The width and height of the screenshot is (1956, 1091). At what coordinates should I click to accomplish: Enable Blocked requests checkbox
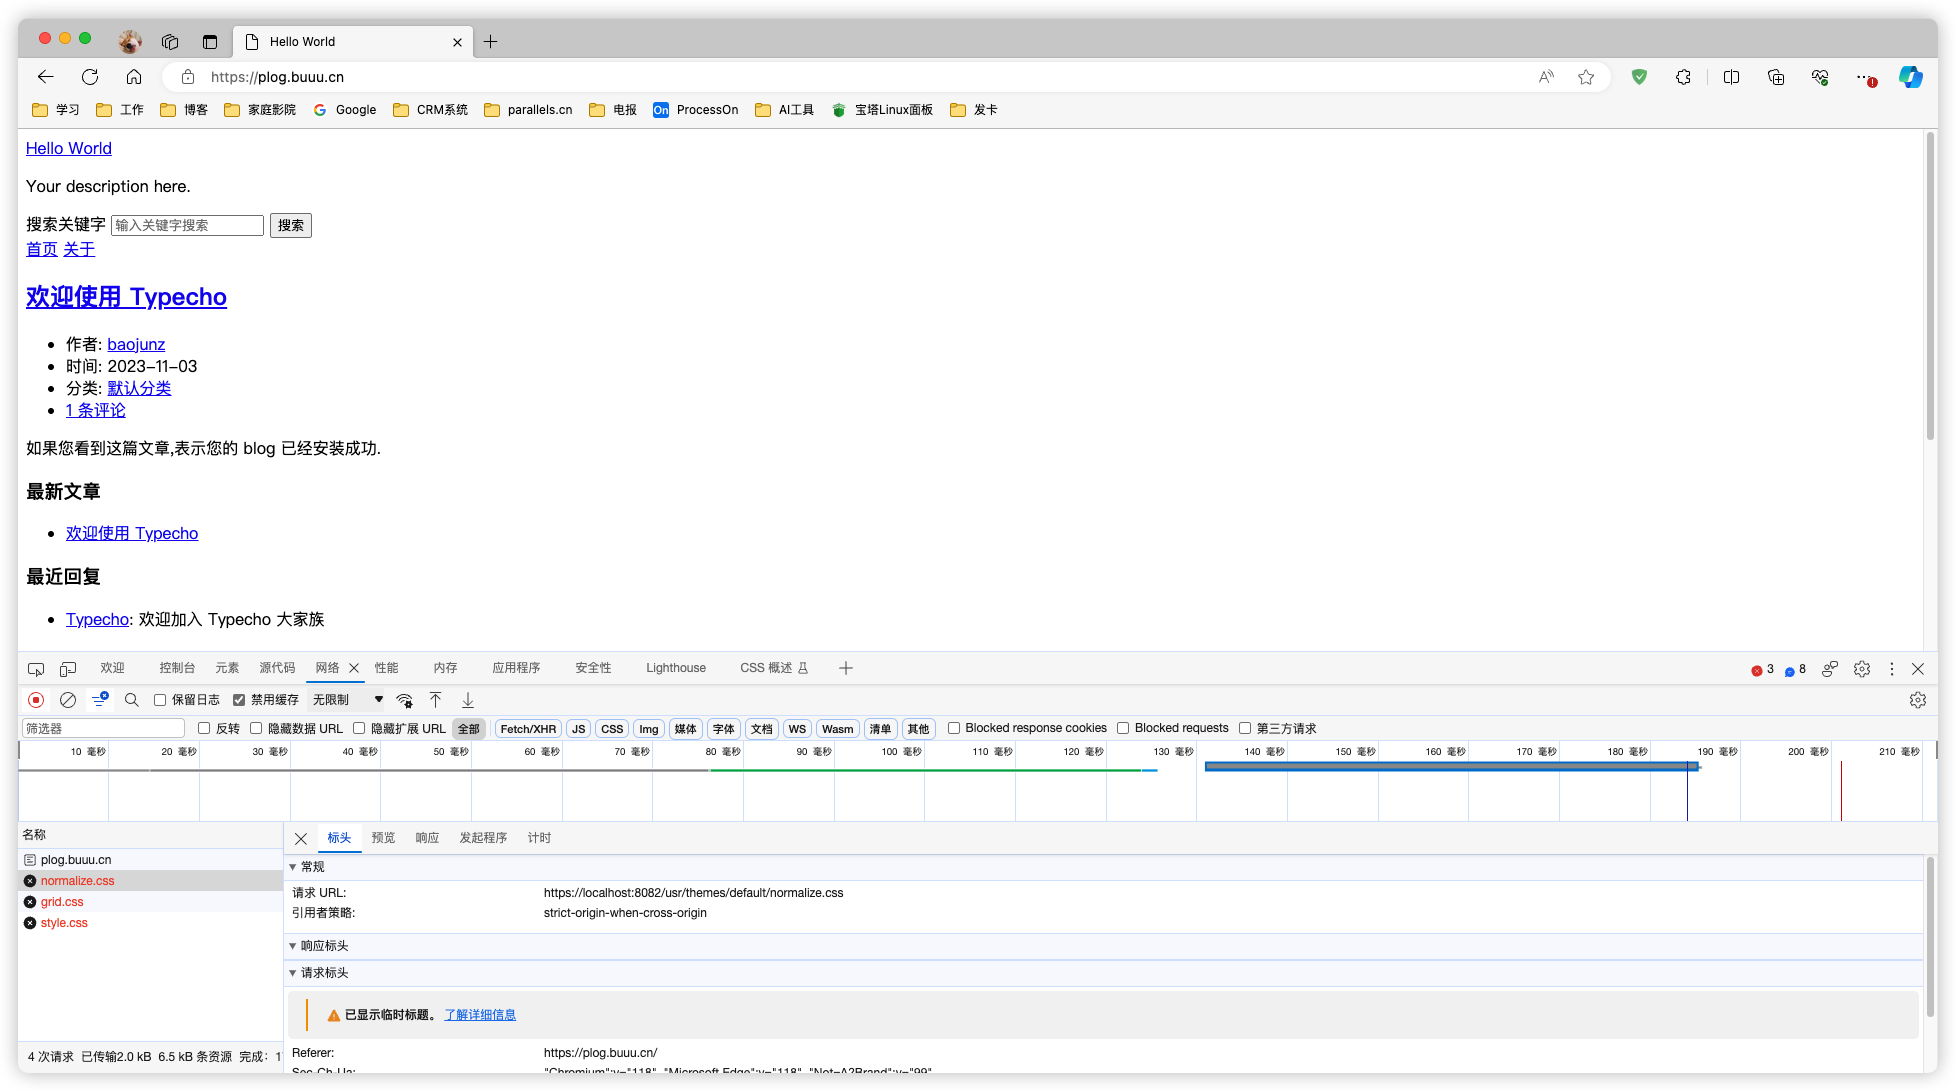click(1123, 728)
